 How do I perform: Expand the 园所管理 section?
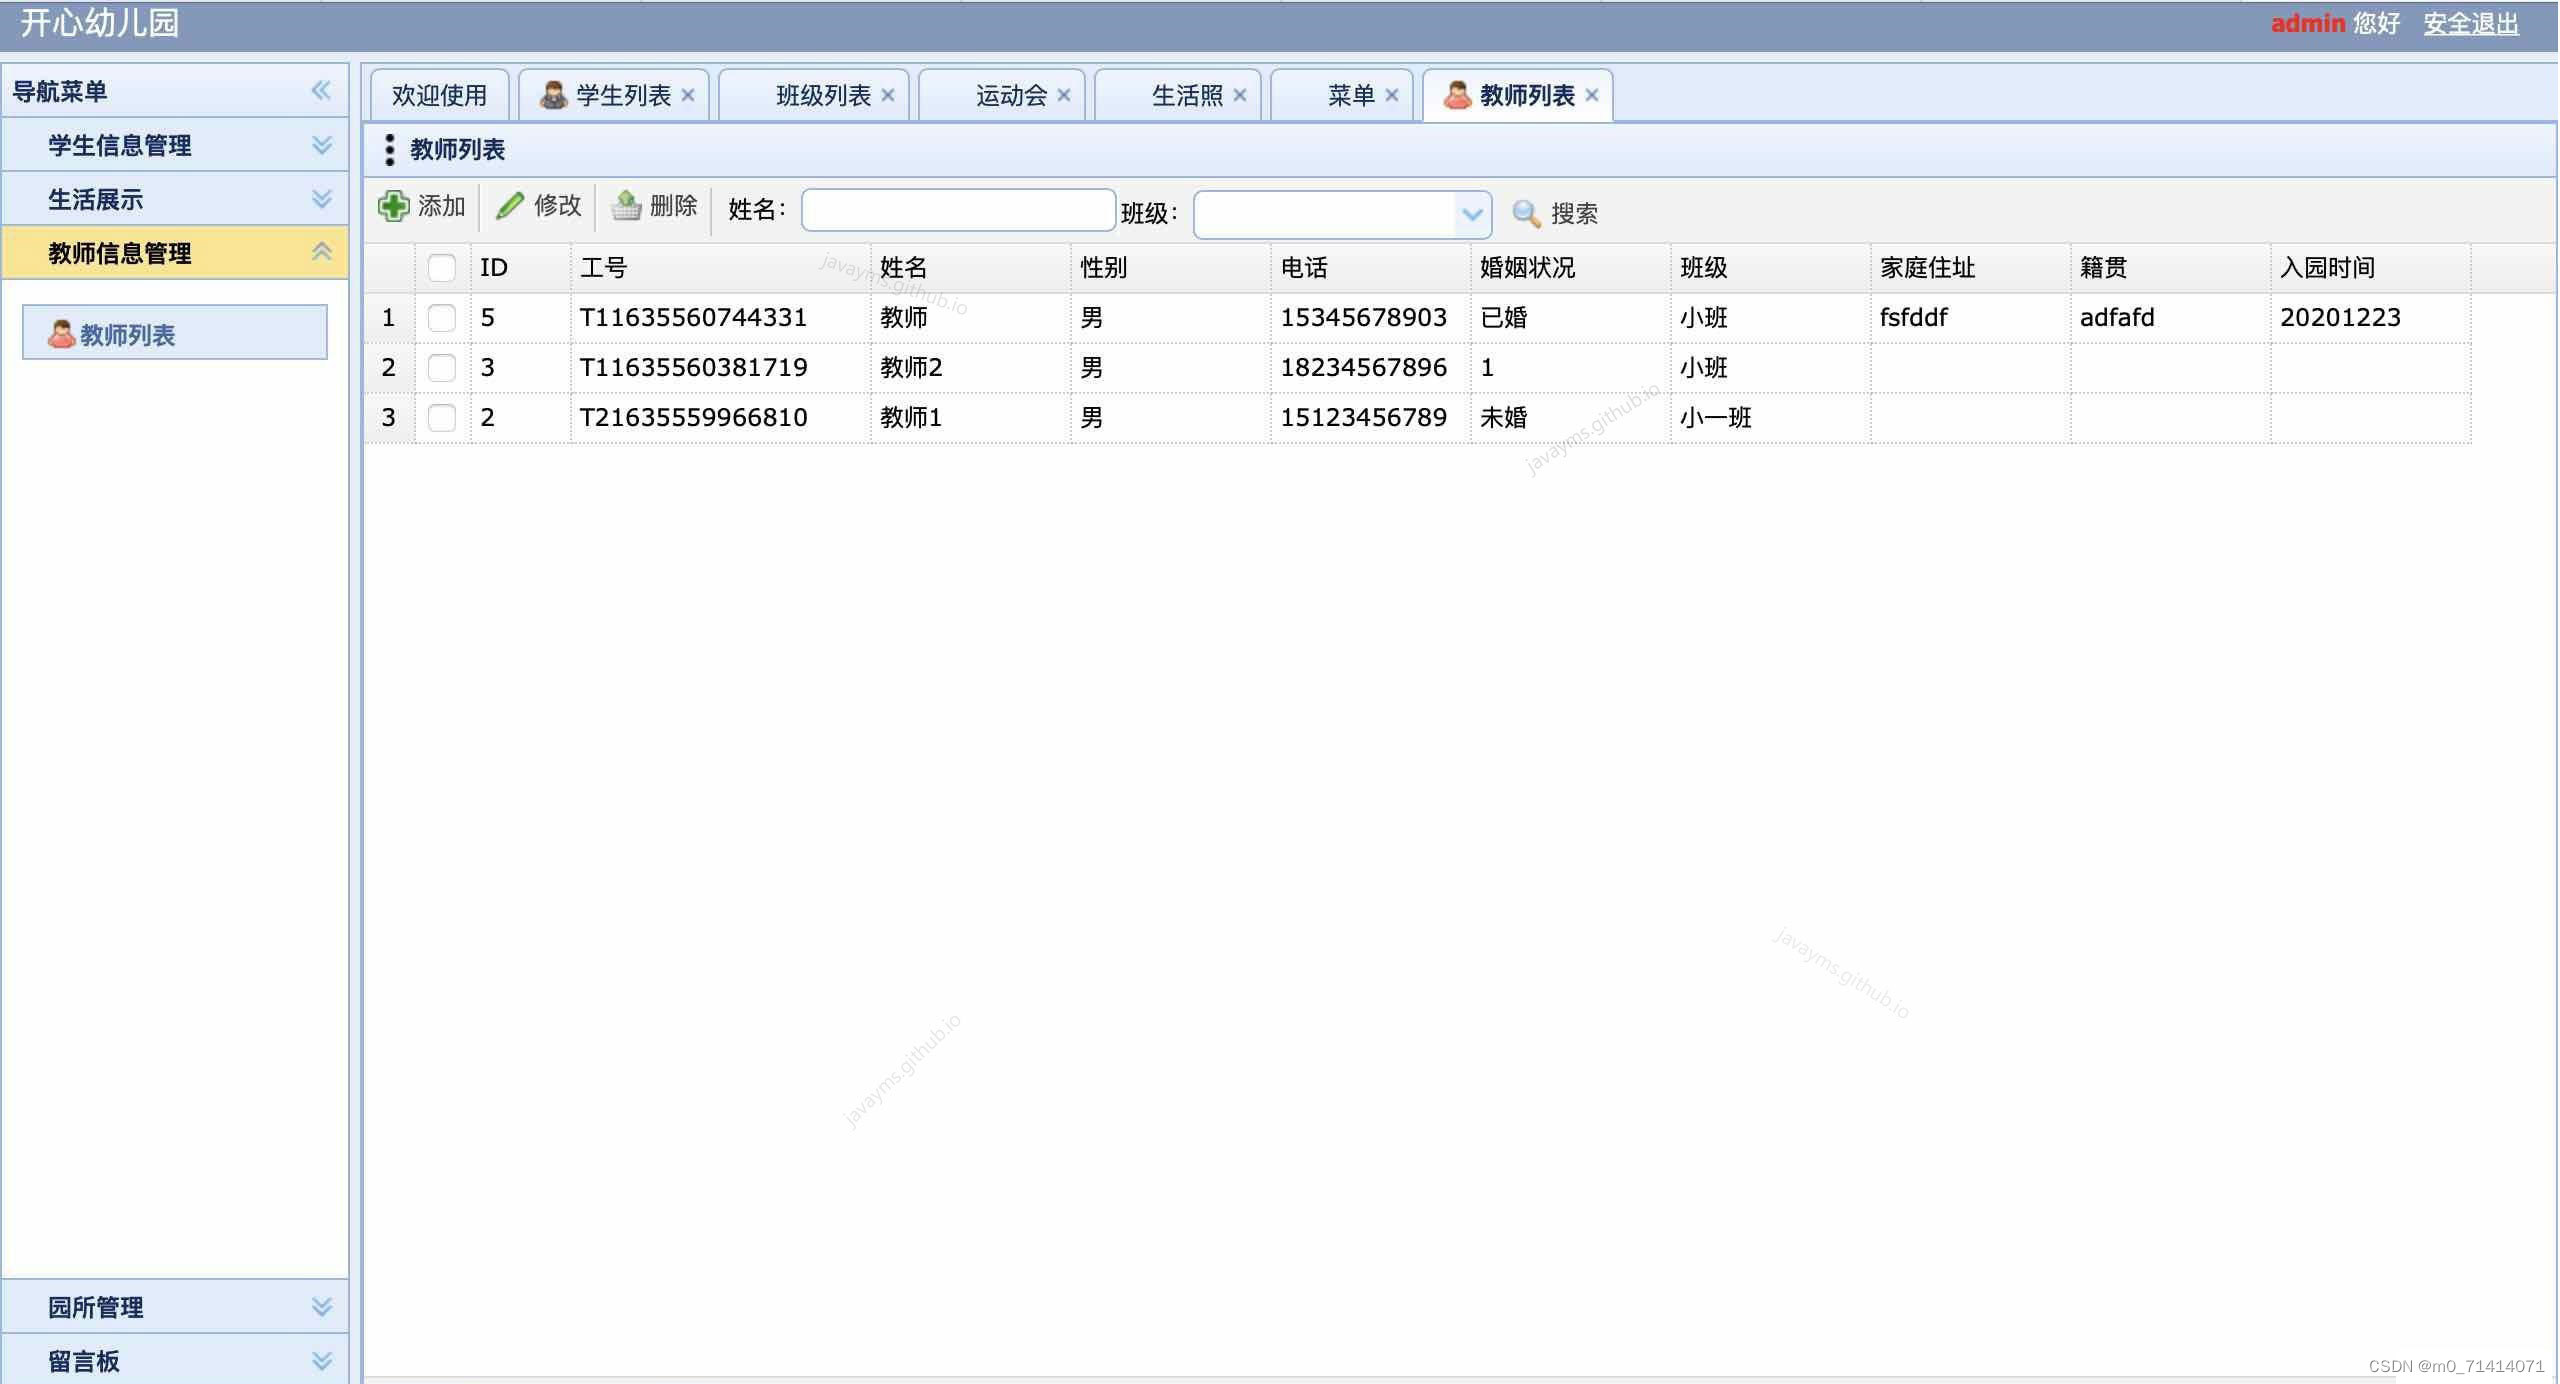pyautogui.click(x=96, y=1307)
